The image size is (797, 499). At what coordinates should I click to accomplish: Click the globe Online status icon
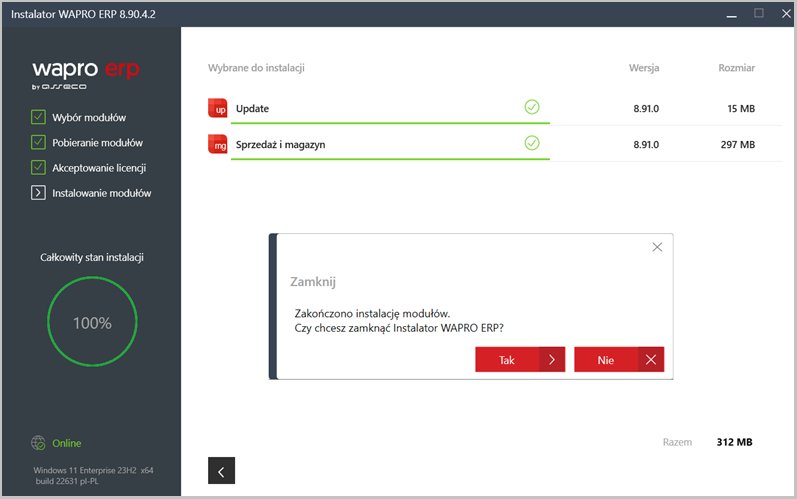tap(38, 443)
